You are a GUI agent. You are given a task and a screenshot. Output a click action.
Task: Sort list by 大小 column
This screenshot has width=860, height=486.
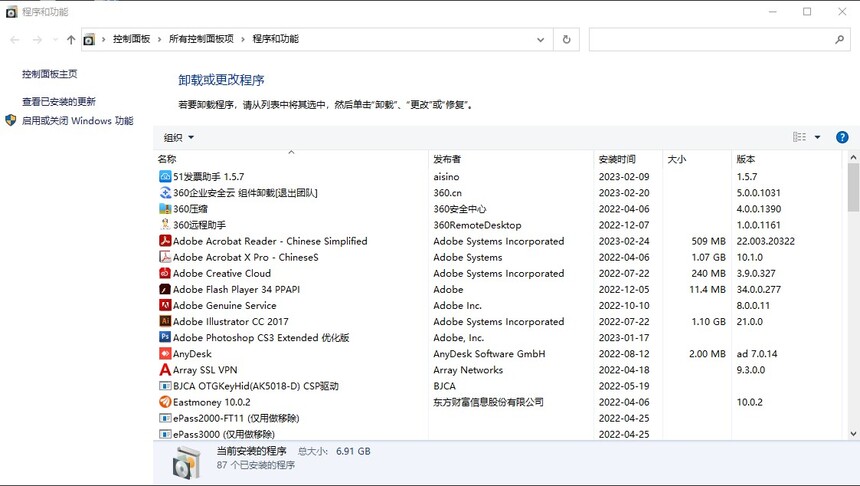(x=697, y=159)
